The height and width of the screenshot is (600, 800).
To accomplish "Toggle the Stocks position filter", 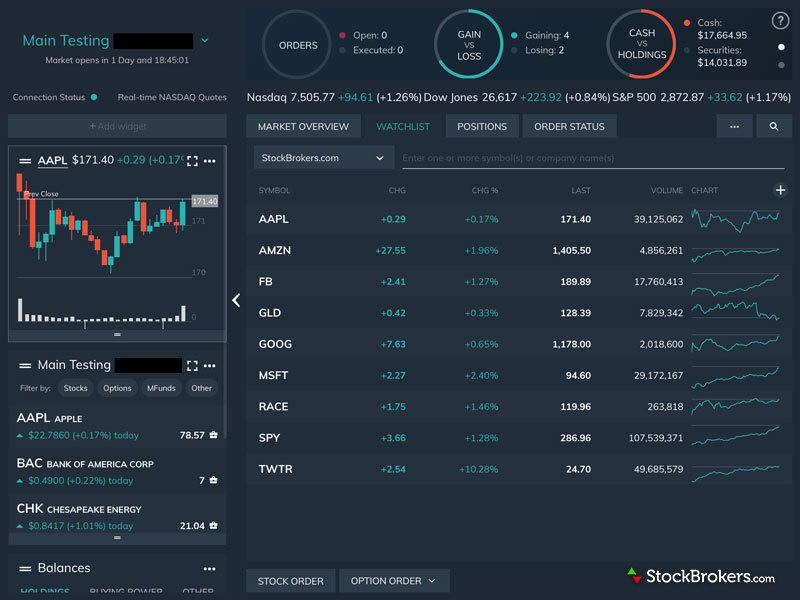I will click(76, 388).
